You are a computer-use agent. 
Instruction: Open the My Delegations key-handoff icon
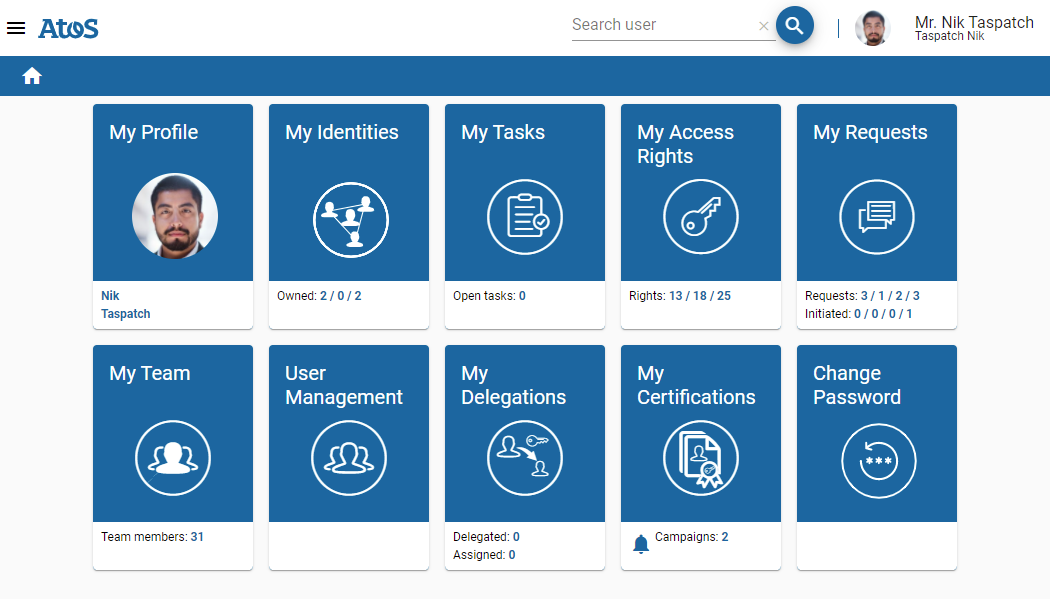click(524, 458)
